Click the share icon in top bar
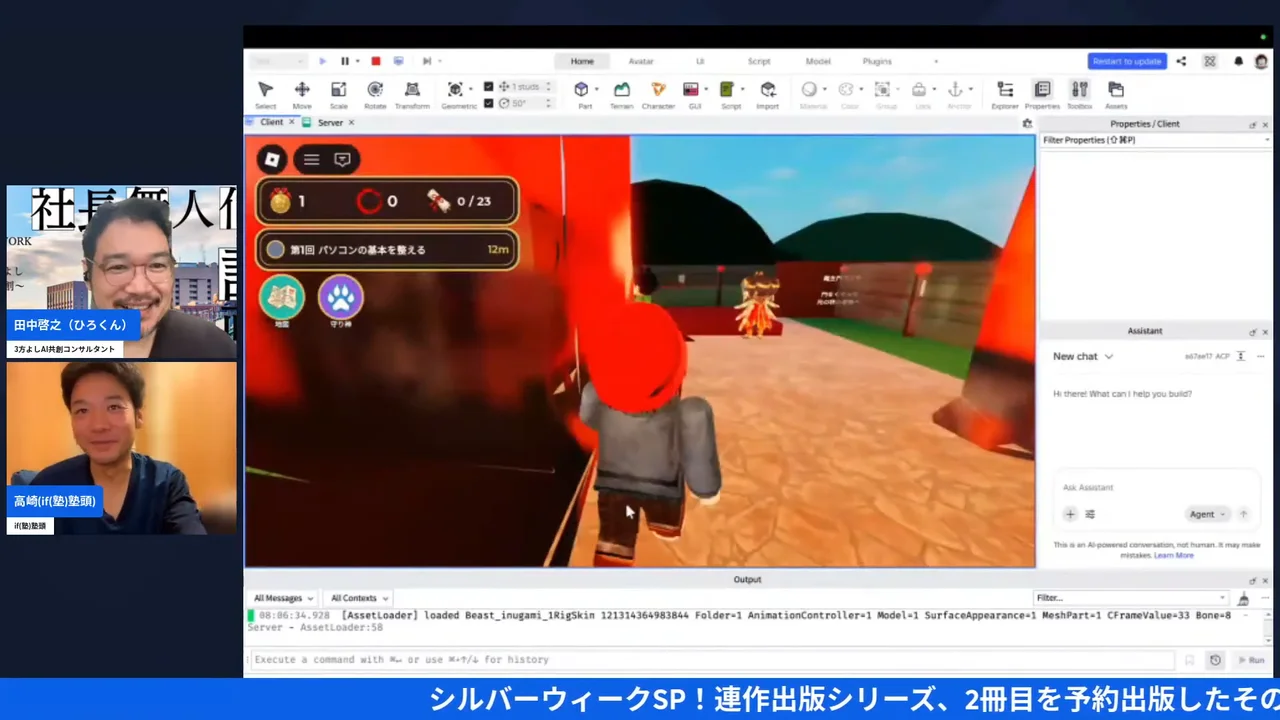 coord(1181,61)
